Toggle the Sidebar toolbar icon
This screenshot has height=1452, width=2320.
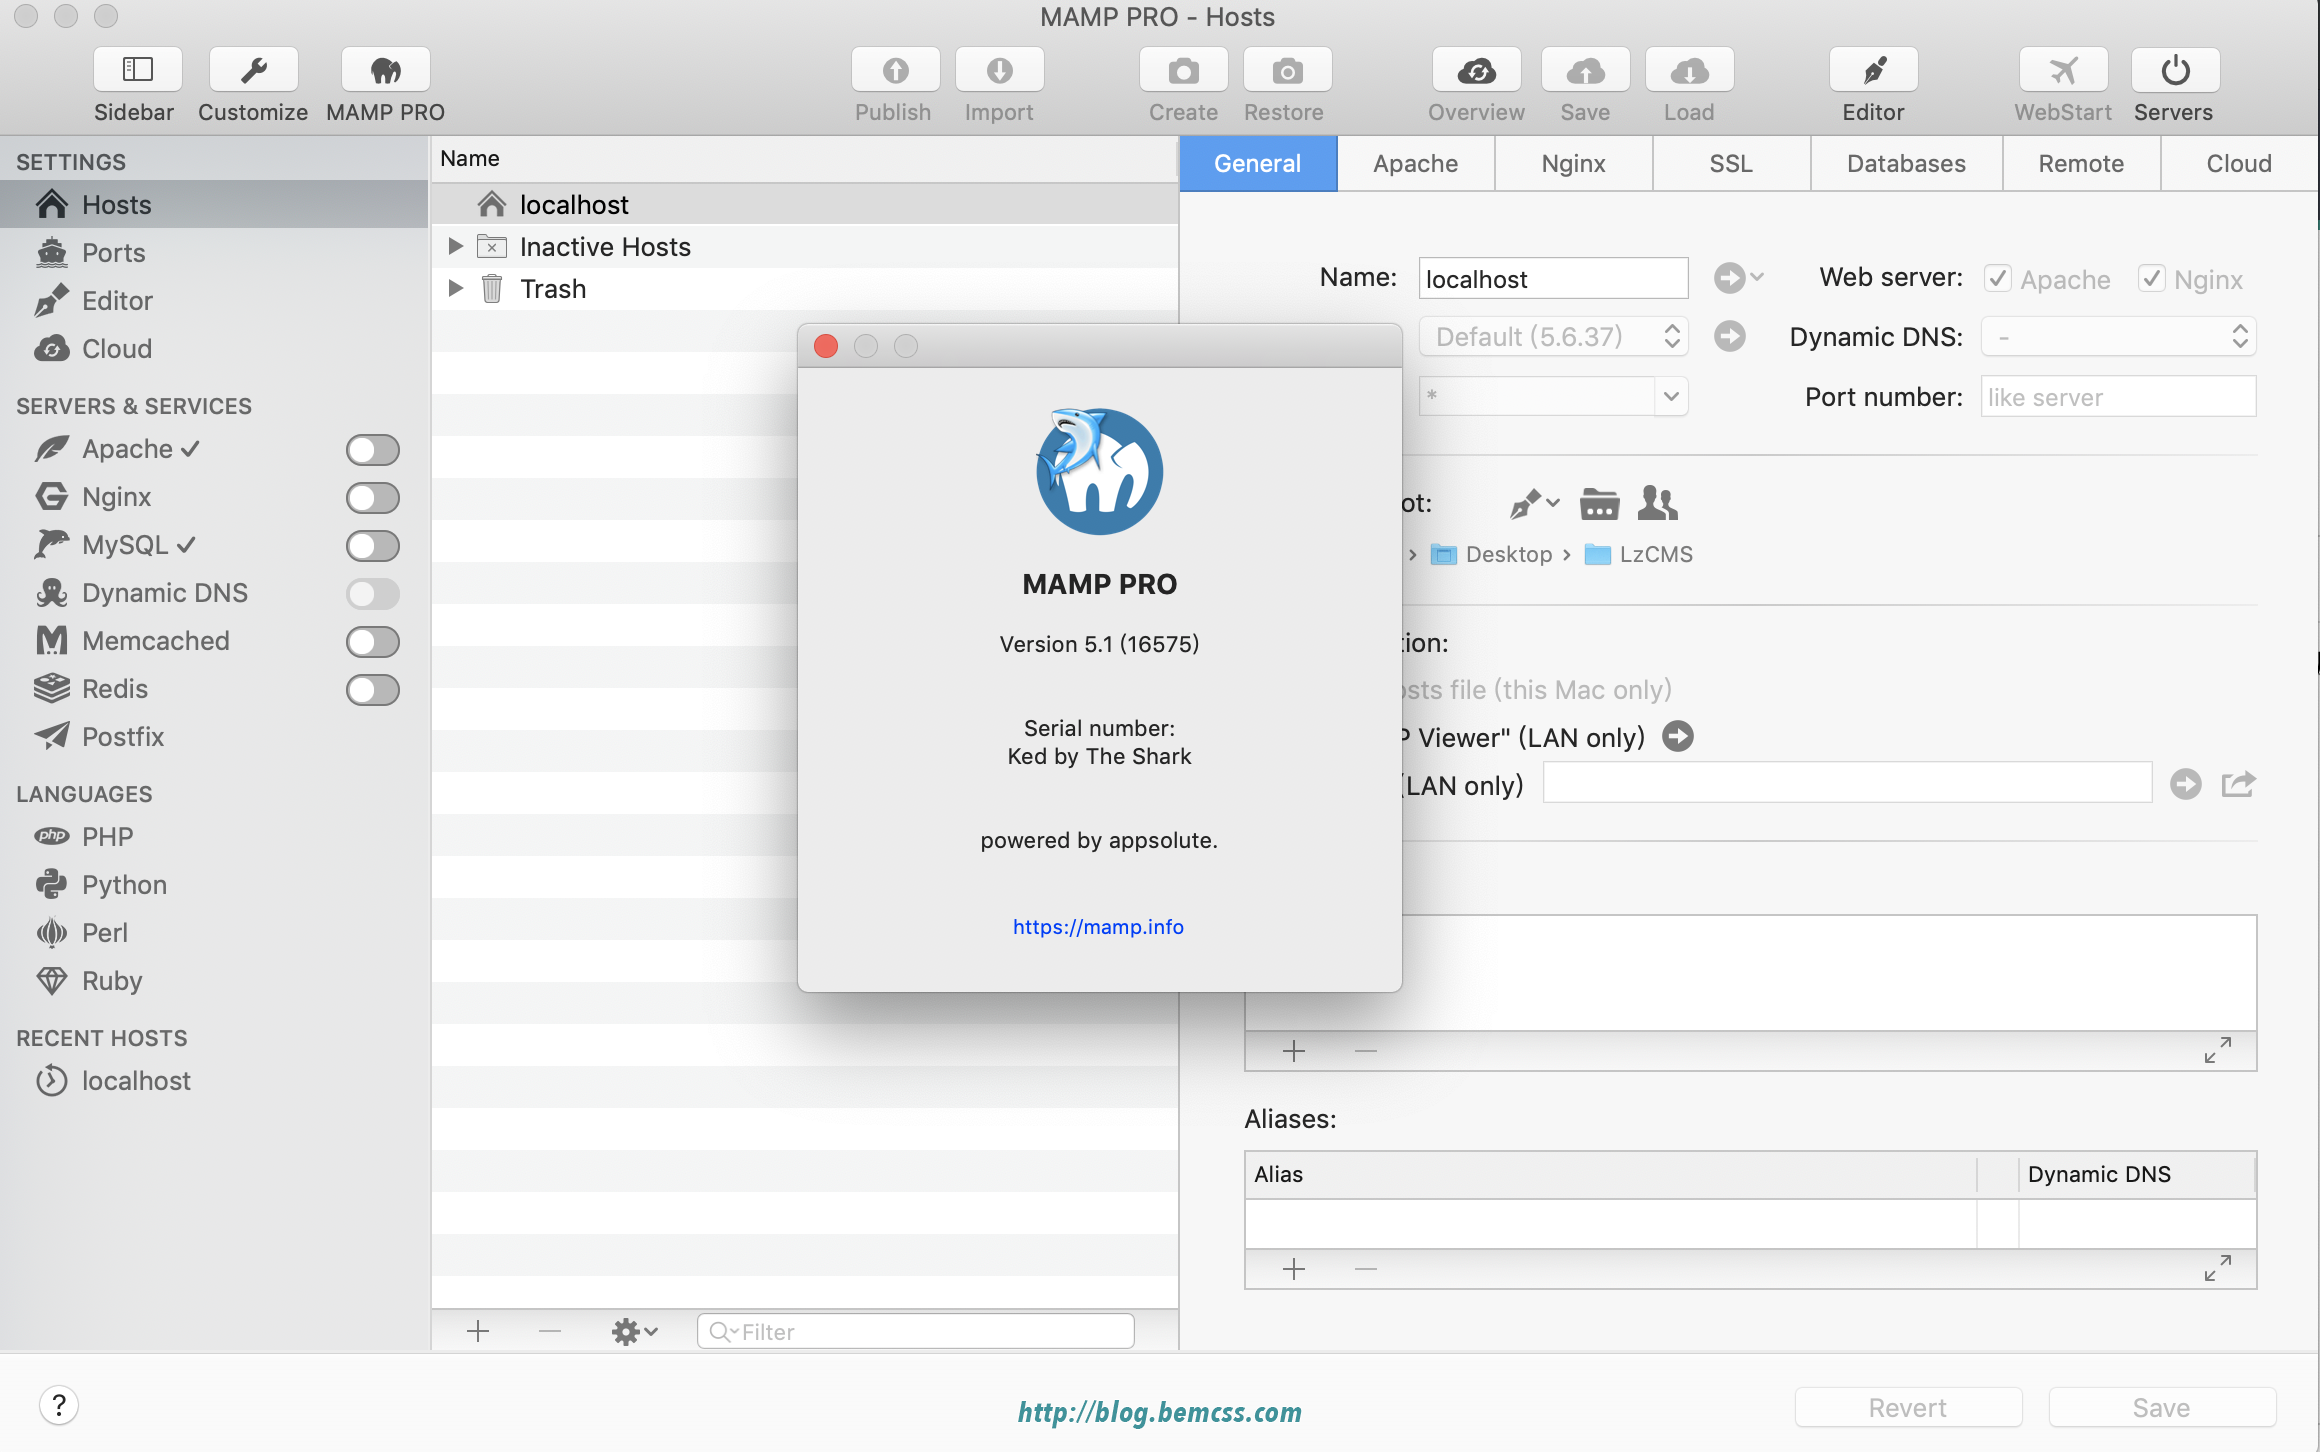coord(137,71)
